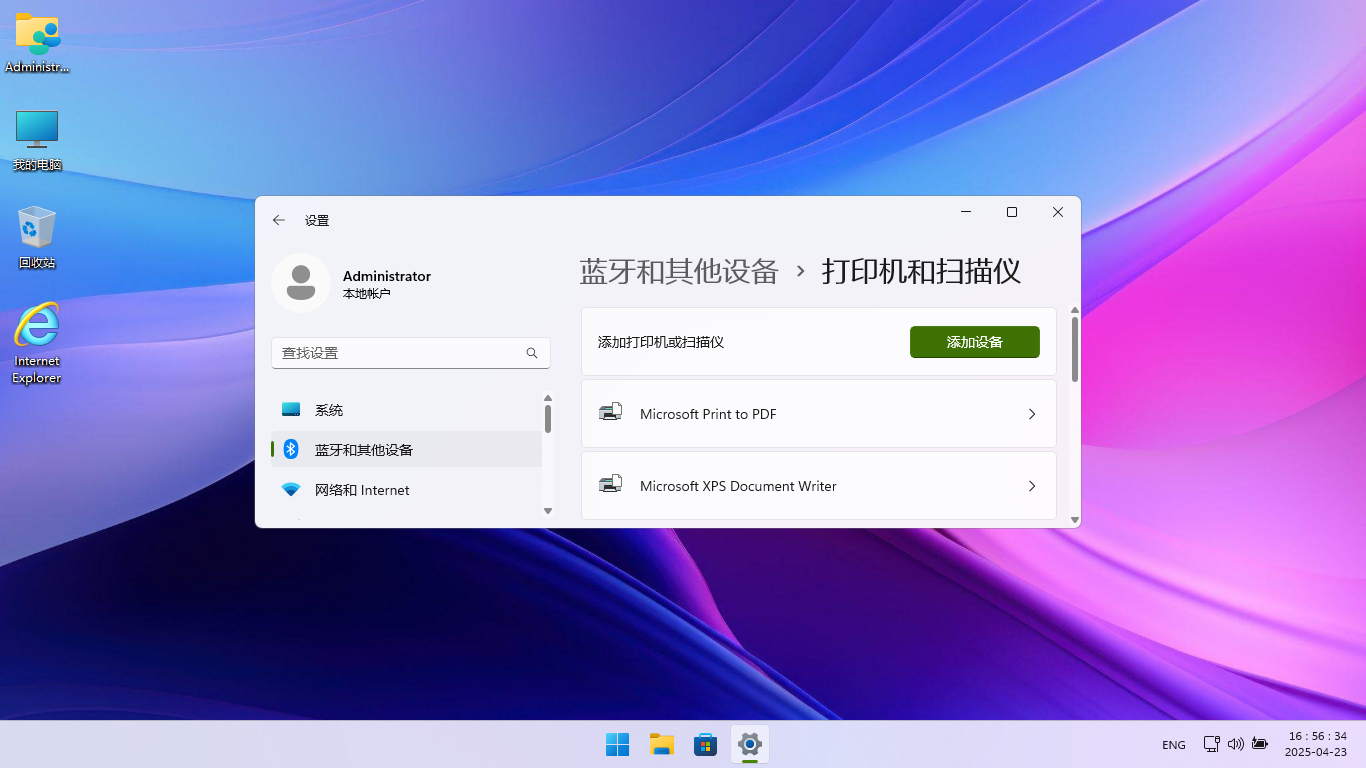
Task: Click the 蓝牙和其他设备 breadcrumb heading
Action: tap(679, 271)
